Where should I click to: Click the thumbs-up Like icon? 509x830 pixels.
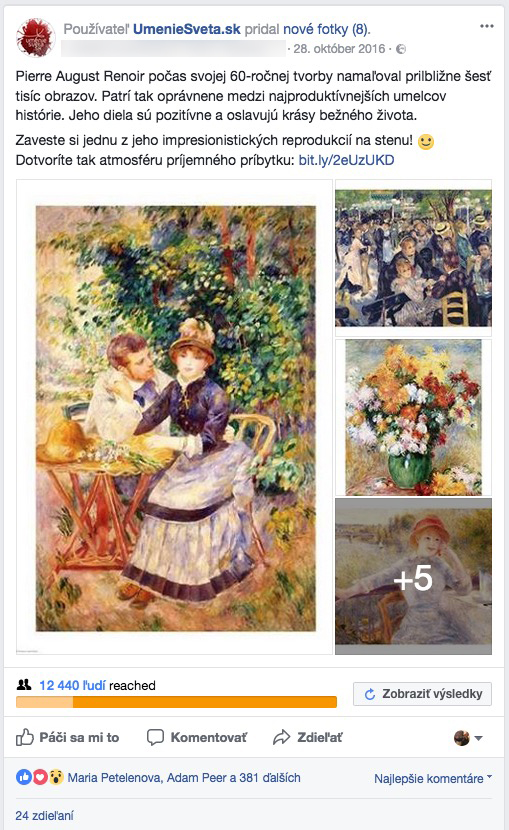click(x=24, y=737)
